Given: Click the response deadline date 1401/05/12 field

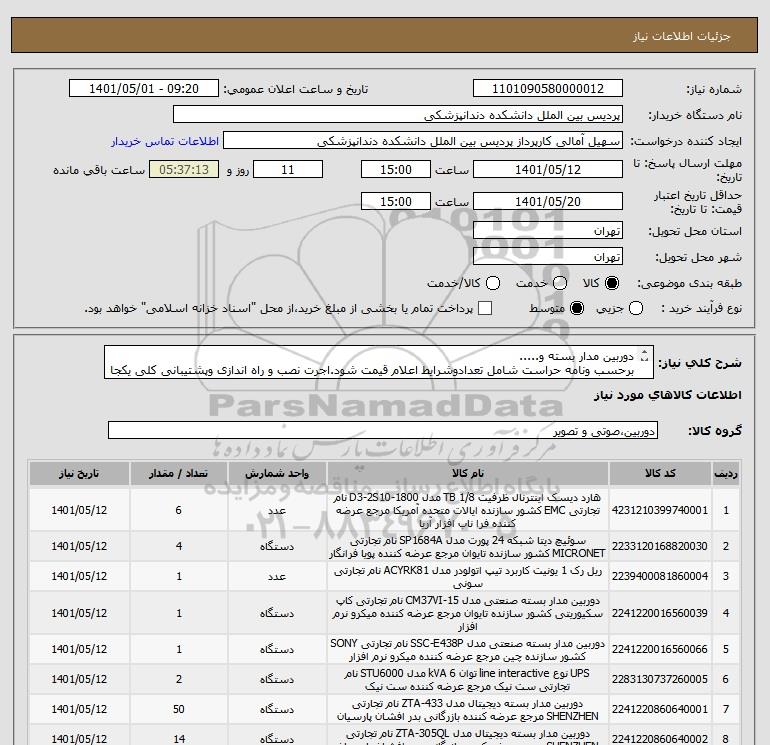Looking at the screenshot, I should [548, 169].
